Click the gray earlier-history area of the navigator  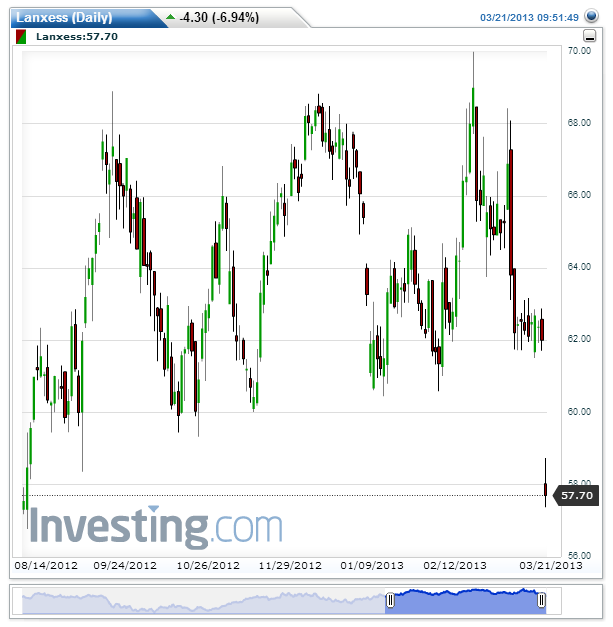coord(203,602)
